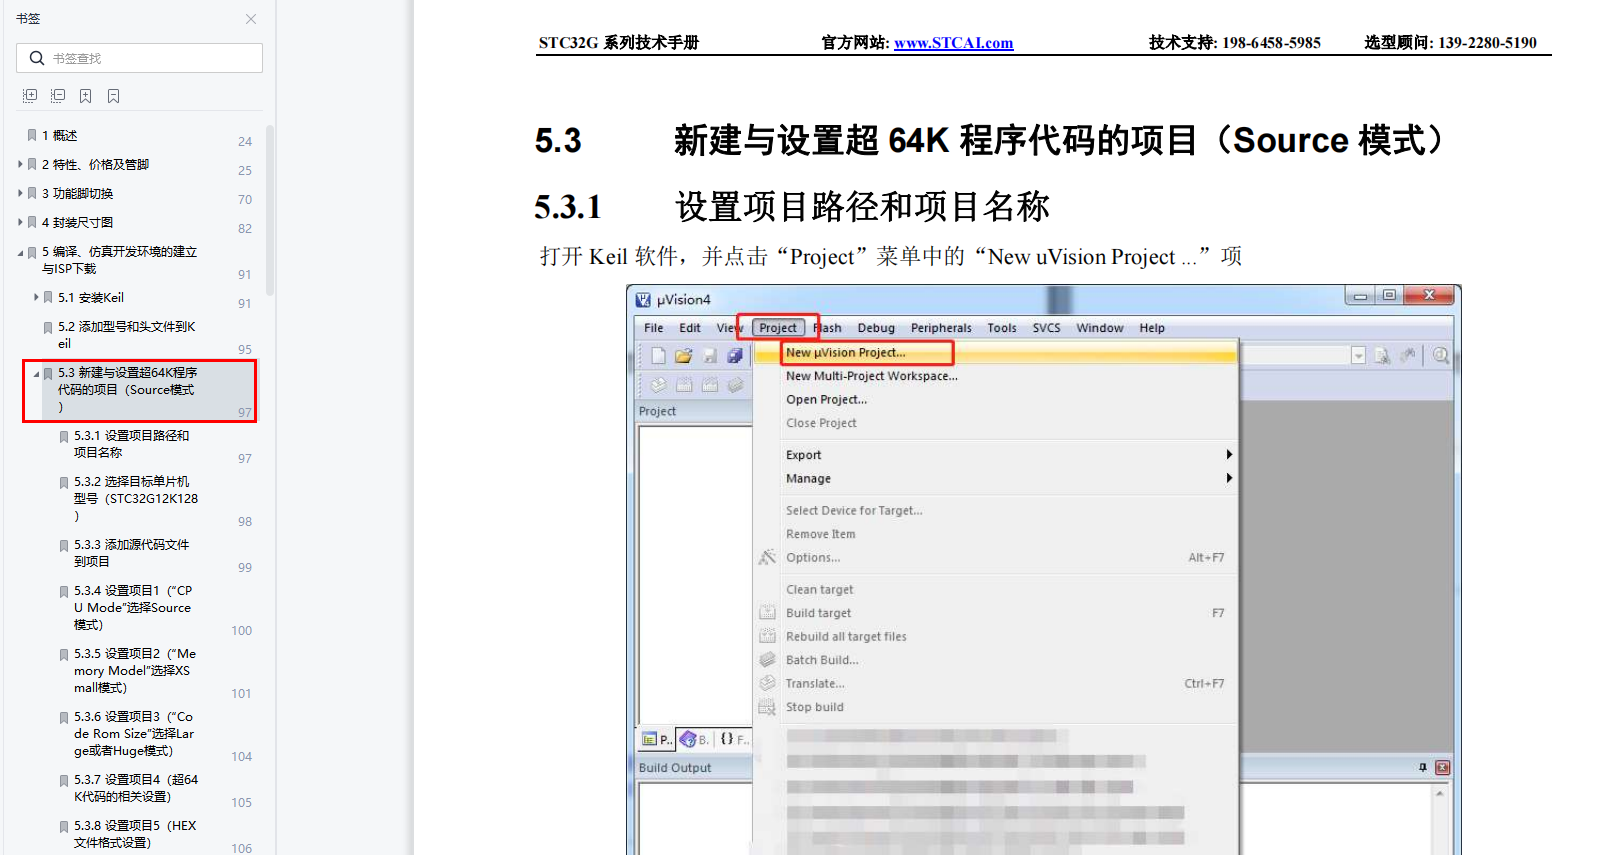The height and width of the screenshot is (855, 1601).
Task: Expand the 3 功能脚切换 bookmark
Action: point(20,193)
